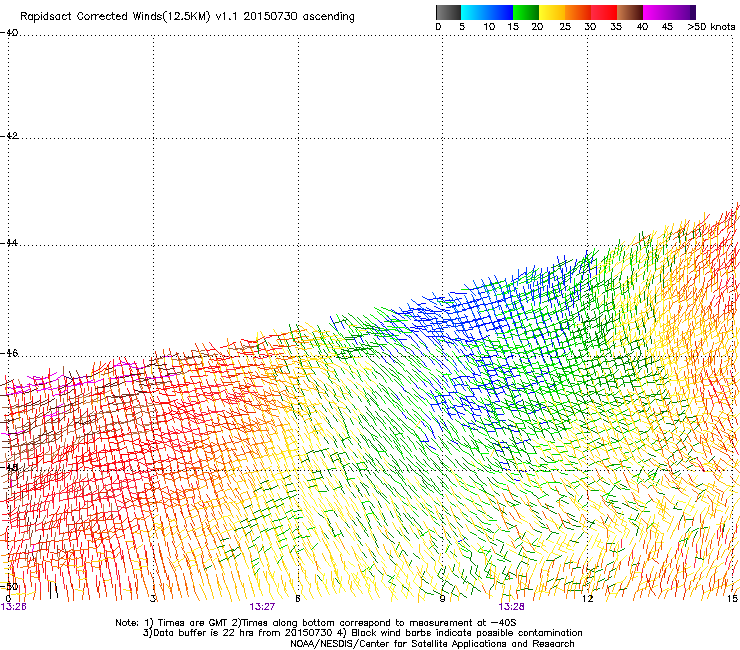Click the -50 latitude axis label

[9, 586]
